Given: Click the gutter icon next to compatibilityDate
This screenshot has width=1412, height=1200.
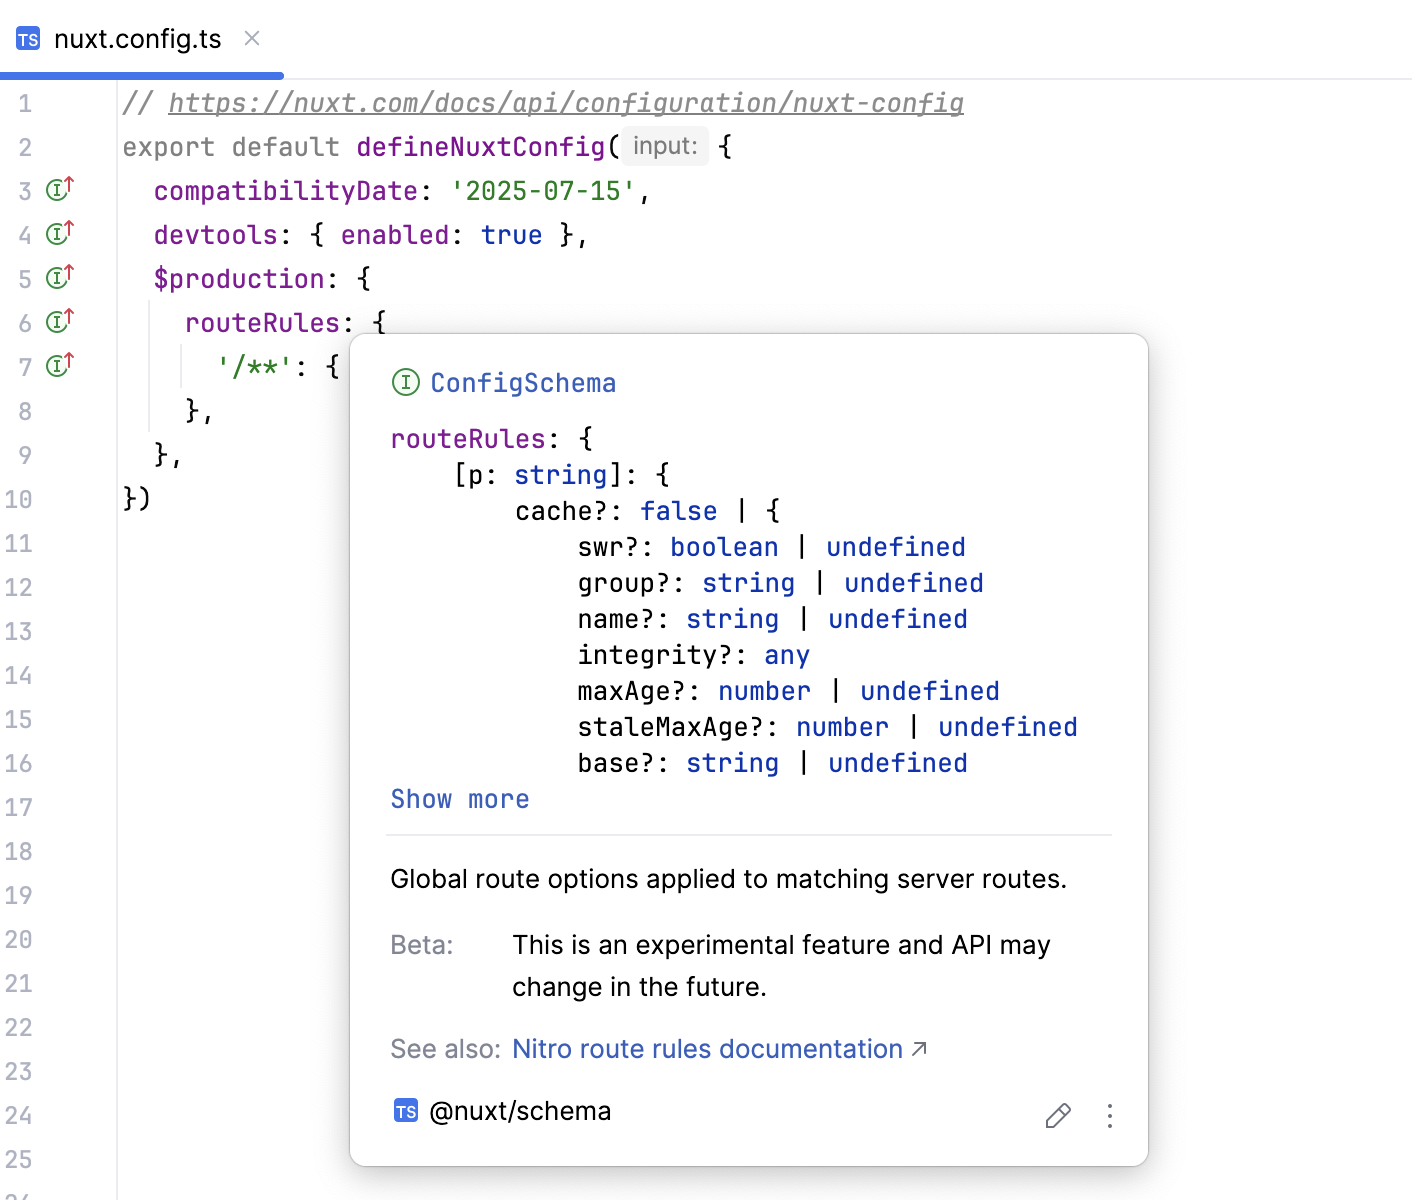Looking at the screenshot, I should pyautogui.click(x=57, y=189).
